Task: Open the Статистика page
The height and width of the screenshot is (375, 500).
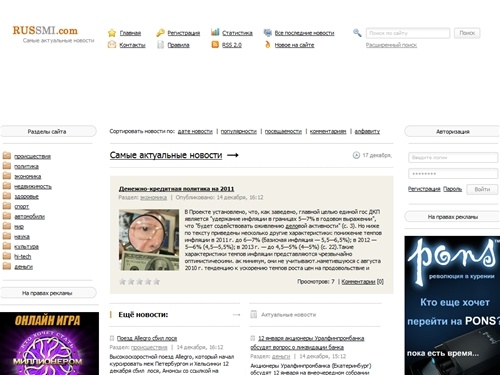Action: [237, 33]
